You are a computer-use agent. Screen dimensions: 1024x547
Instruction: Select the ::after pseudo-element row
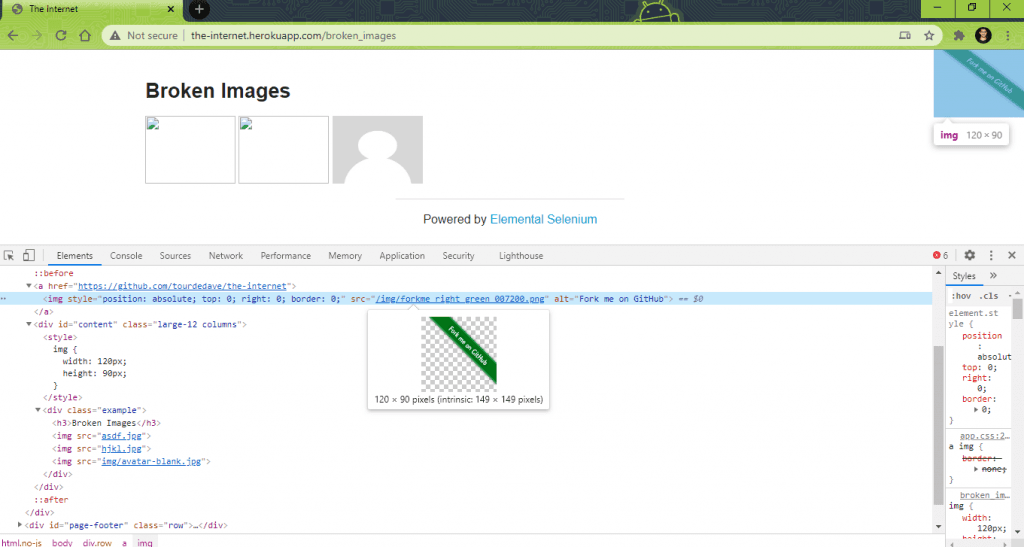click(51, 499)
